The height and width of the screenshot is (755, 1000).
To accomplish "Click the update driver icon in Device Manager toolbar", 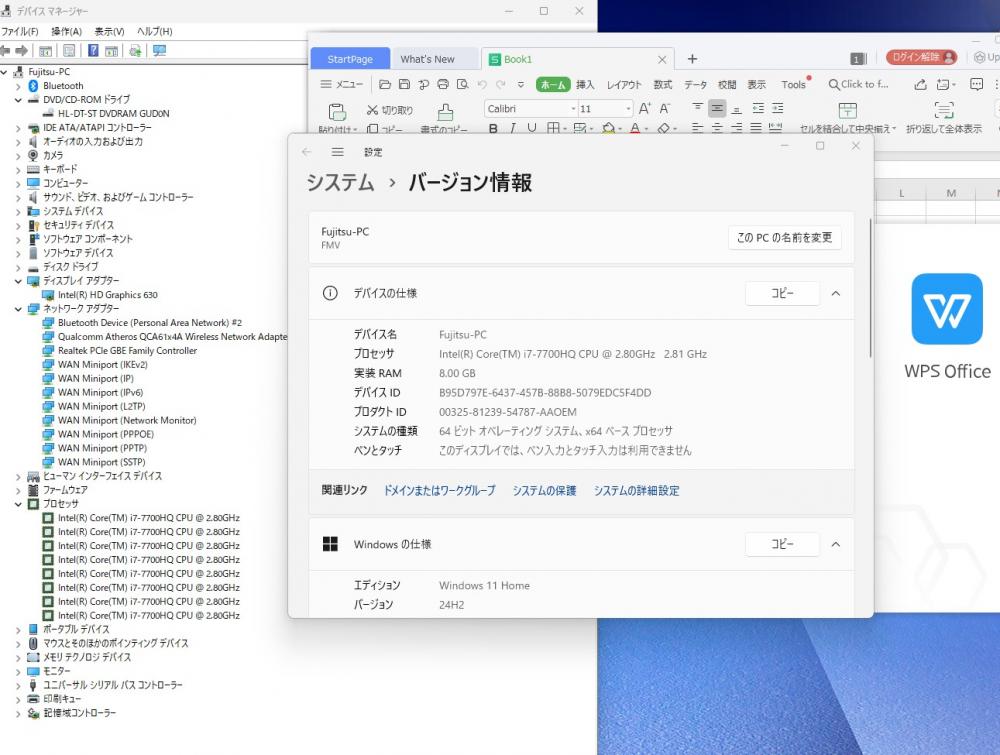I will [135, 51].
